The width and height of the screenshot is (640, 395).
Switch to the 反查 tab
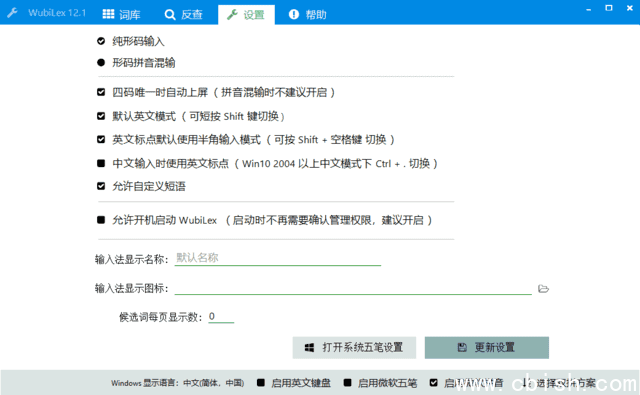point(183,15)
